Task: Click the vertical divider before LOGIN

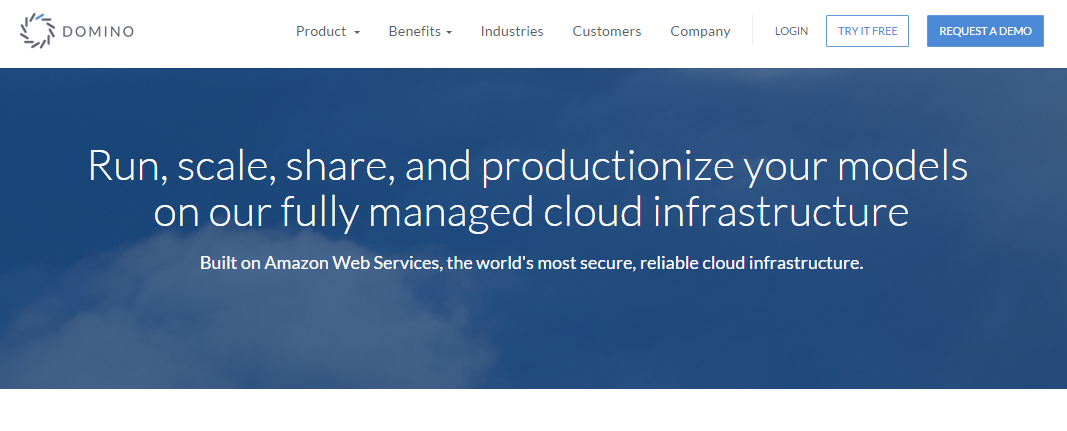Action: (752, 31)
